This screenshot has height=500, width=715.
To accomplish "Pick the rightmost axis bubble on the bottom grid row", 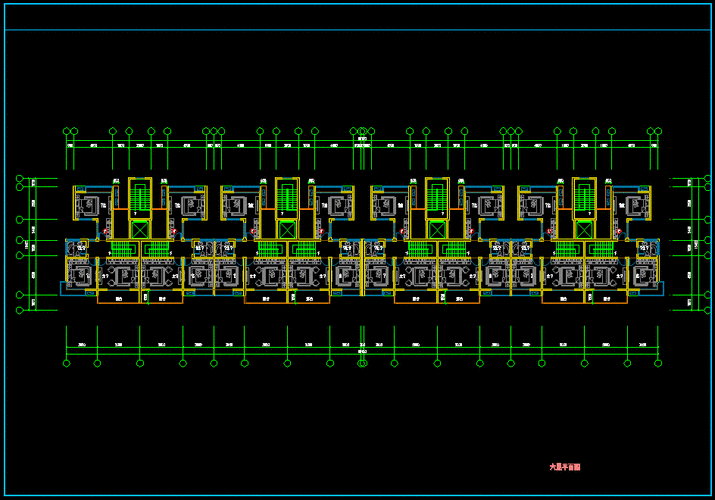I will [x=657, y=363].
